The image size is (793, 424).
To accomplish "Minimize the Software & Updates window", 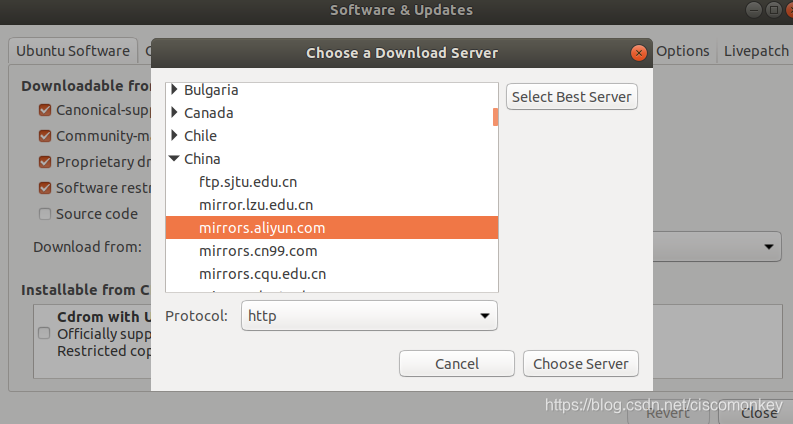I will [x=754, y=10].
